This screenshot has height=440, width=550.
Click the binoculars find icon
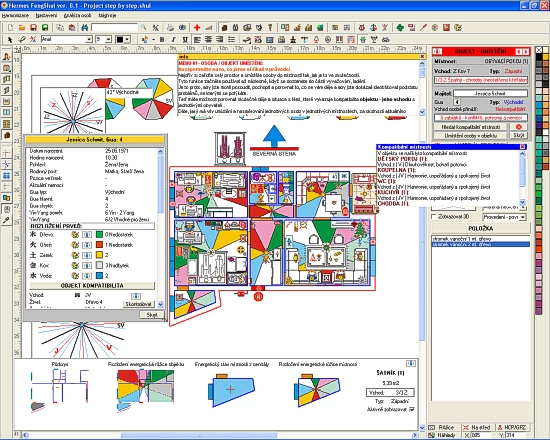coord(85,27)
